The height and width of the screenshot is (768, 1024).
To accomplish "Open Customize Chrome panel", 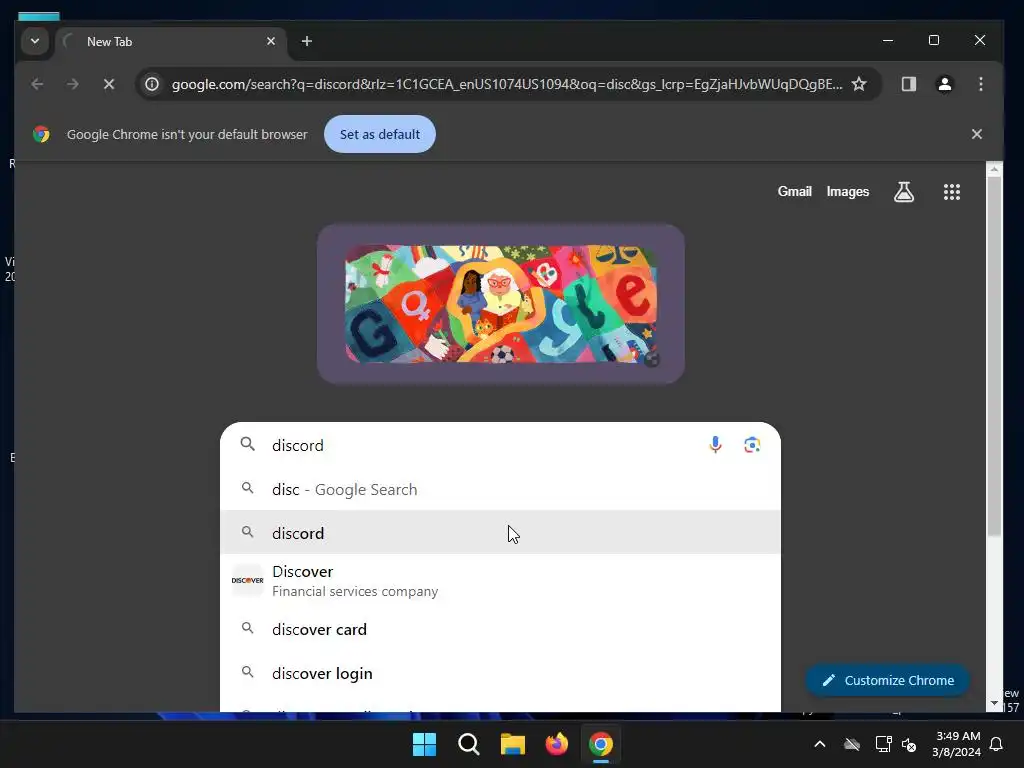I will pyautogui.click(x=888, y=680).
